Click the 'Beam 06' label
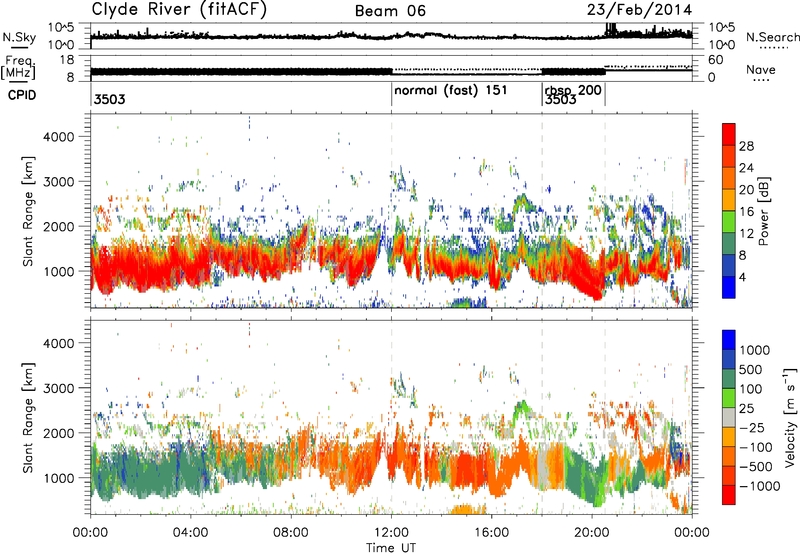Screen dimensions: 800x554 coord(390,11)
